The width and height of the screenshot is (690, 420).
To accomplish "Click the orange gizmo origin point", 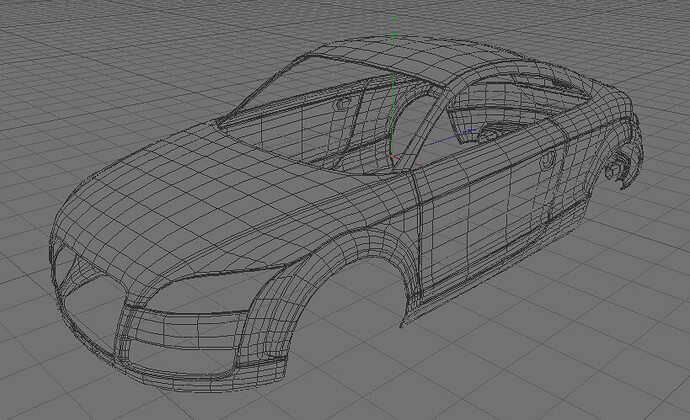I will click(392, 156).
